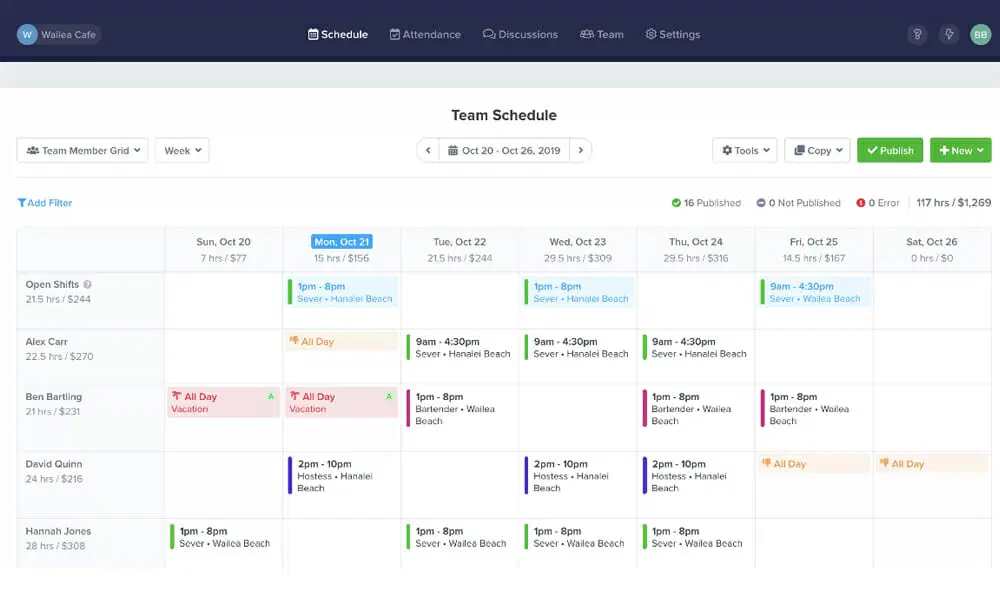1000x600 pixels.
Task: Open the Discussions tab
Action: tap(520, 34)
